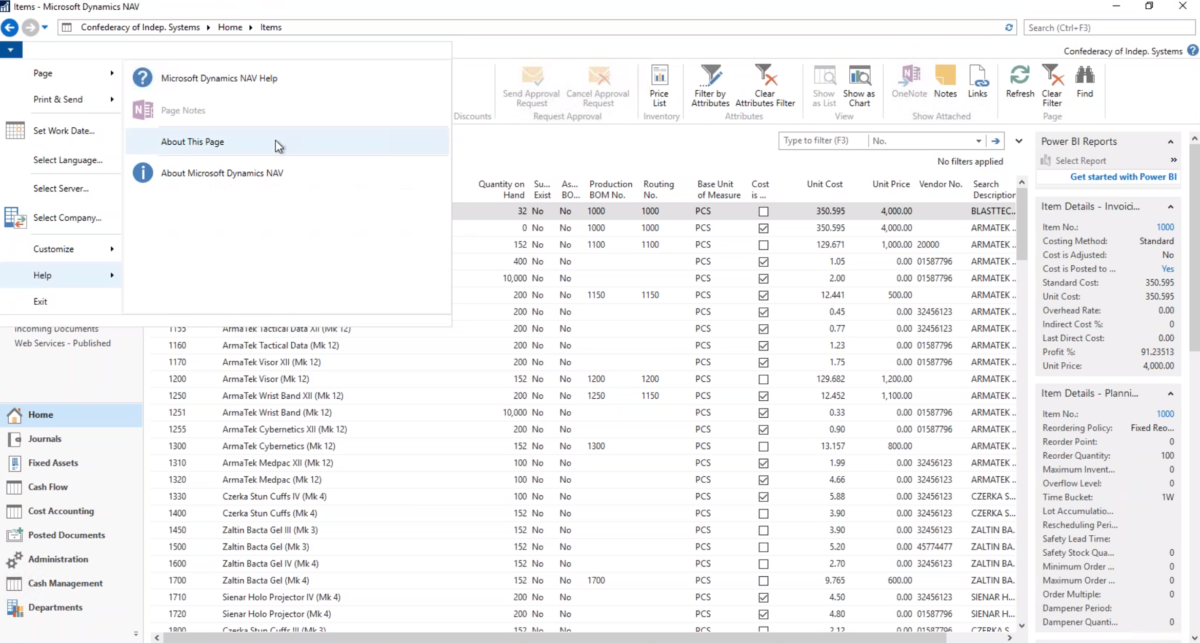
Task: Open About Microsoft Dynamics NAV
Action: (221, 173)
